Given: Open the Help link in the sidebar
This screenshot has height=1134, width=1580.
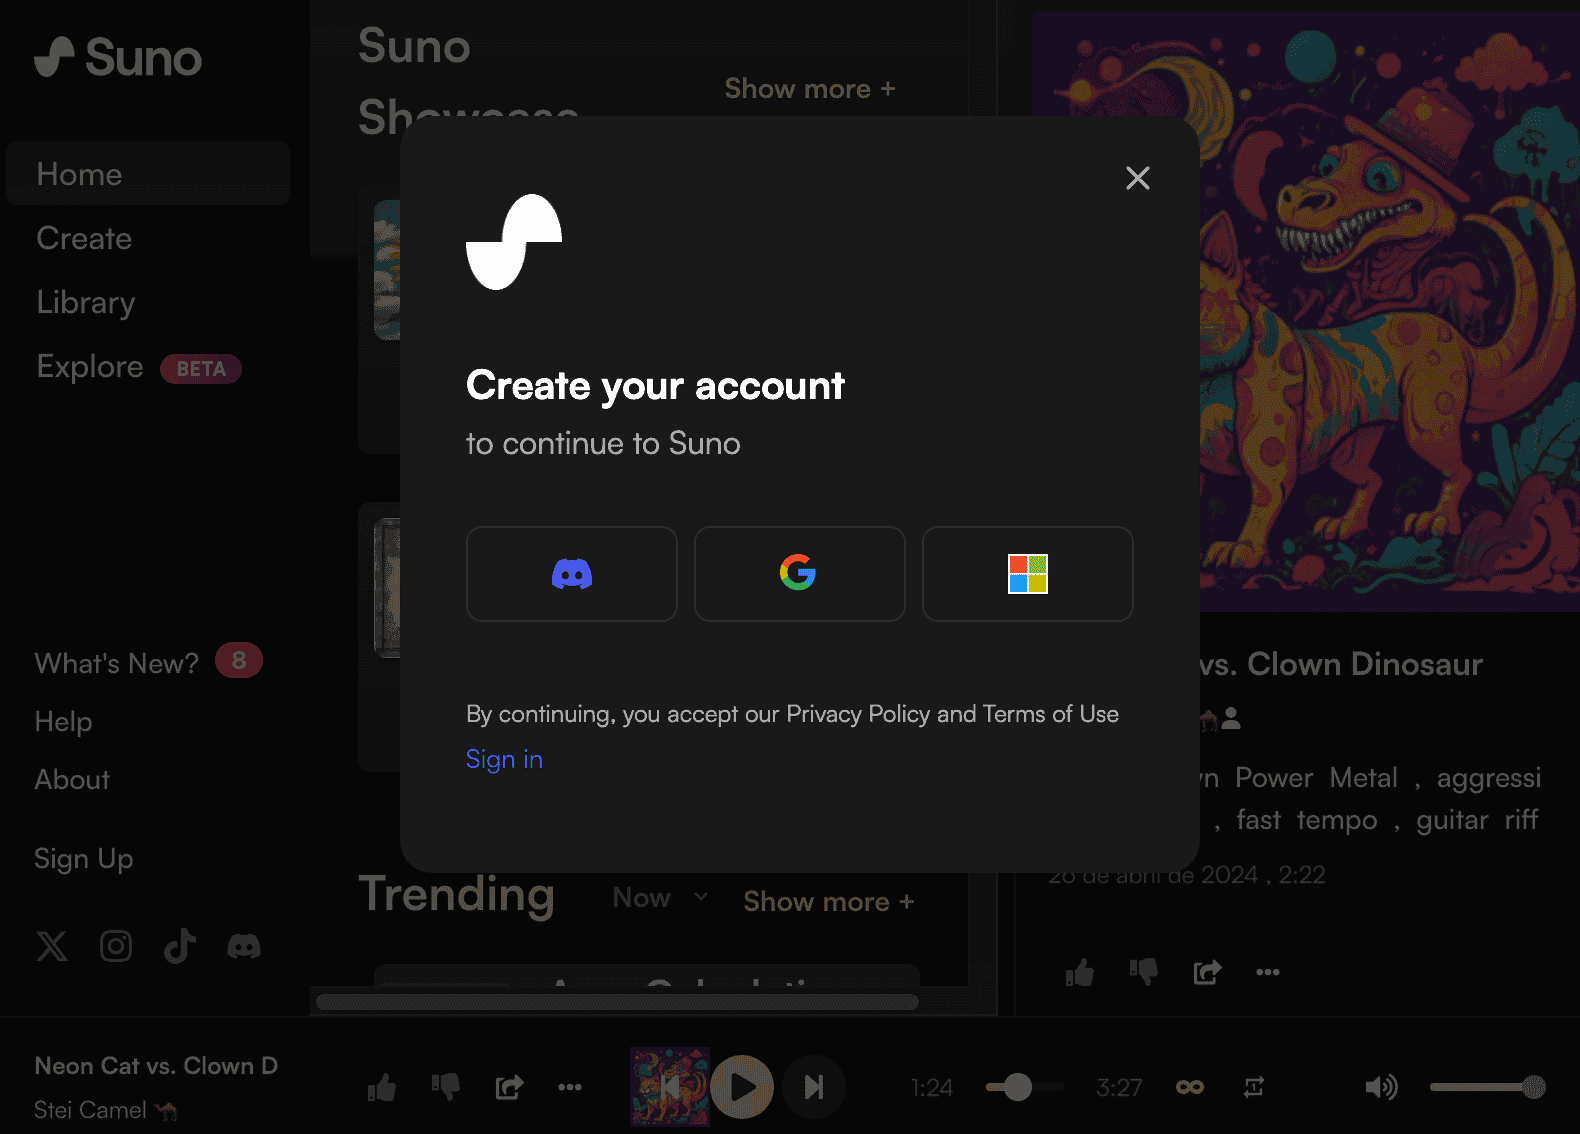Looking at the screenshot, I should pyautogui.click(x=64, y=721).
